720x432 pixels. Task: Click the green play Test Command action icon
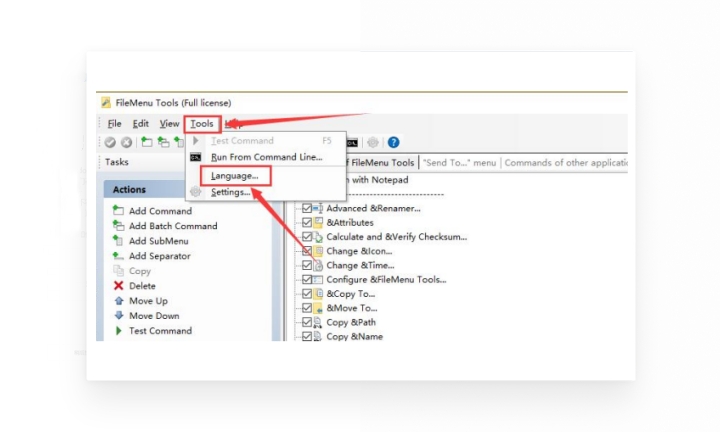click(x=118, y=331)
